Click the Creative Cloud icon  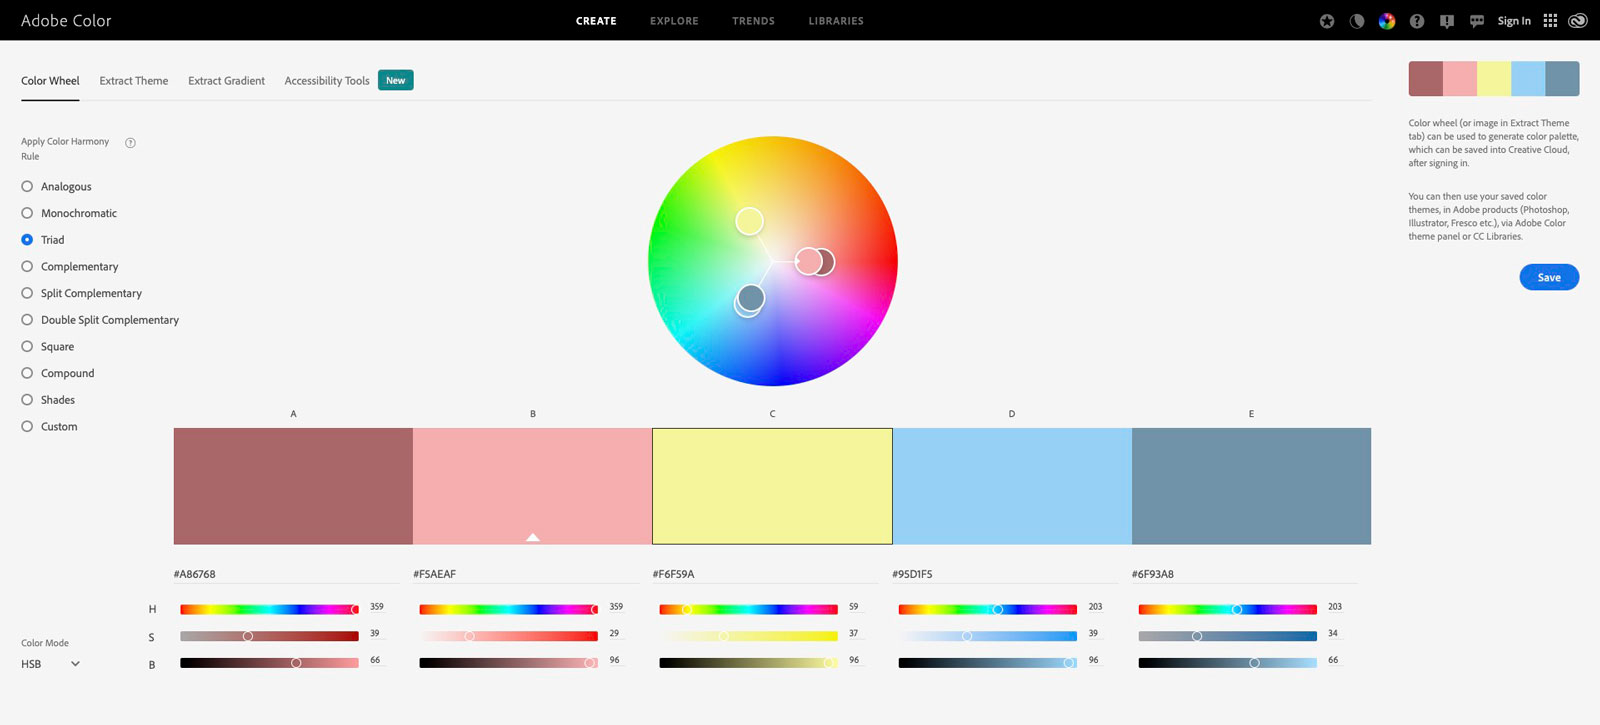[x=1578, y=21]
